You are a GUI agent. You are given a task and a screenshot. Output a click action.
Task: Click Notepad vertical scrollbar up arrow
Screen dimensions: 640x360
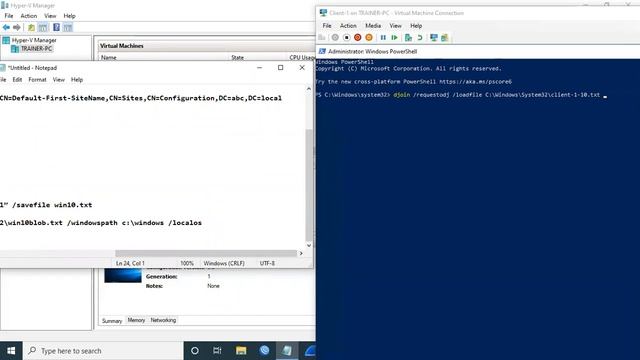coord(309,89)
